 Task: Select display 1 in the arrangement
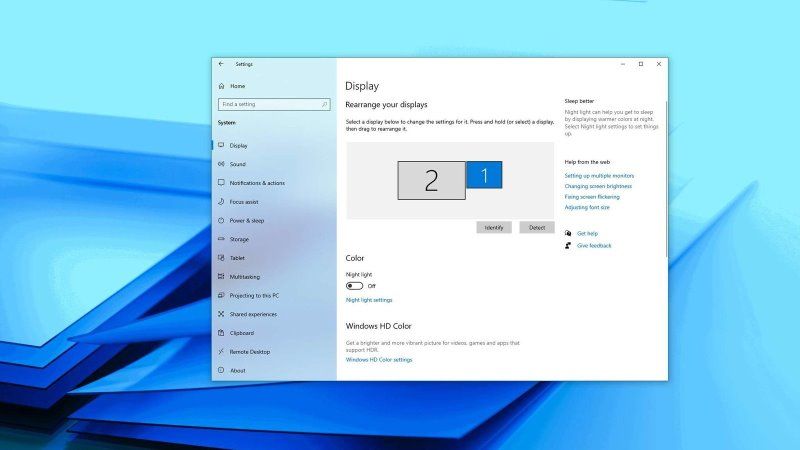click(x=484, y=175)
